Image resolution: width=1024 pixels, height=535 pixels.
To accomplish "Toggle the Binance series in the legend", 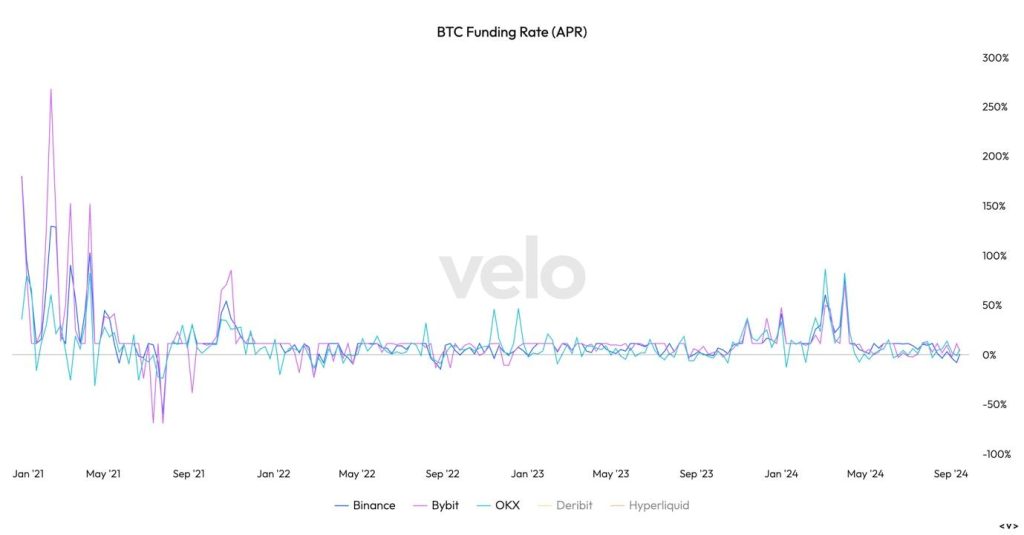I will [x=365, y=505].
